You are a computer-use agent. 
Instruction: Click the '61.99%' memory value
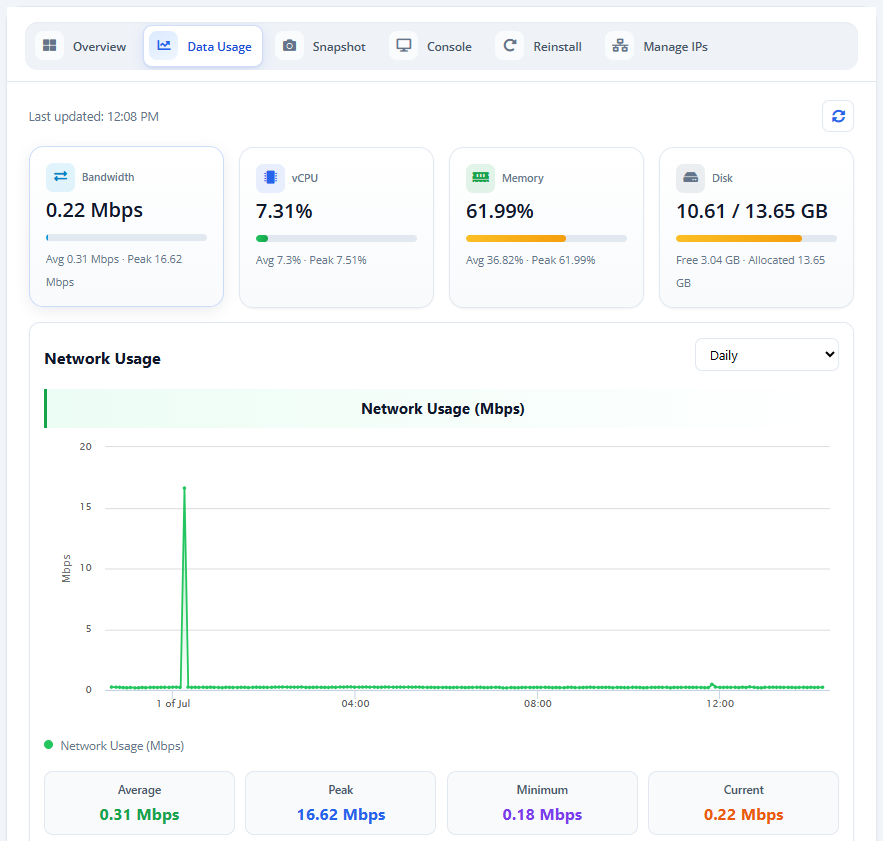500,211
